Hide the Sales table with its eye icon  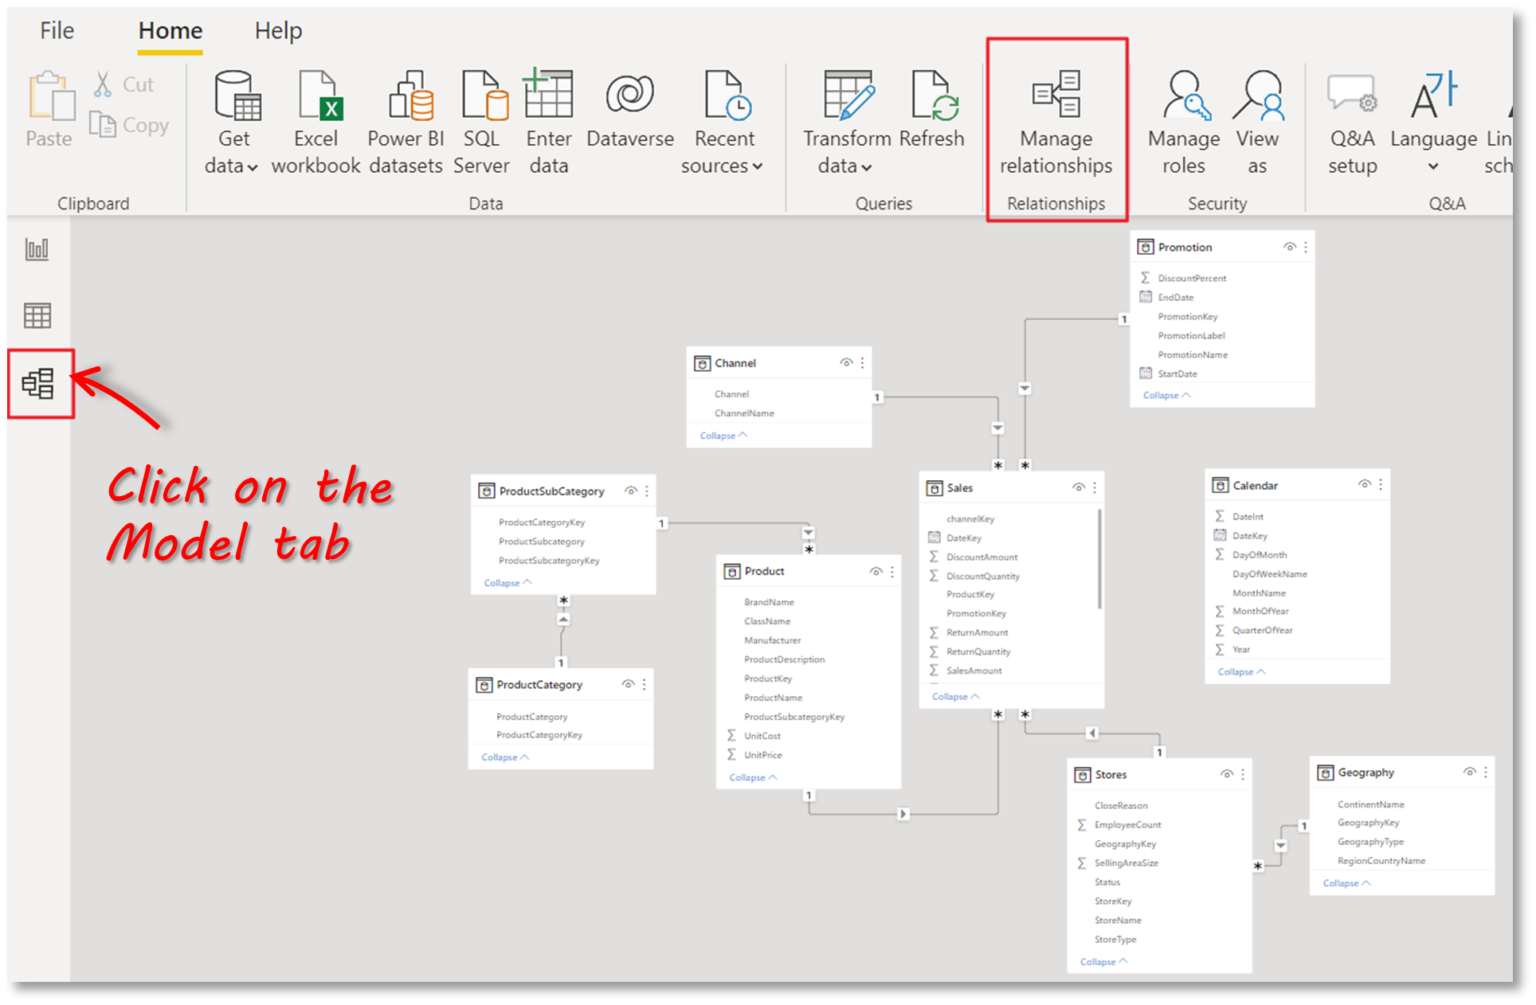(x=1078, y=488)
